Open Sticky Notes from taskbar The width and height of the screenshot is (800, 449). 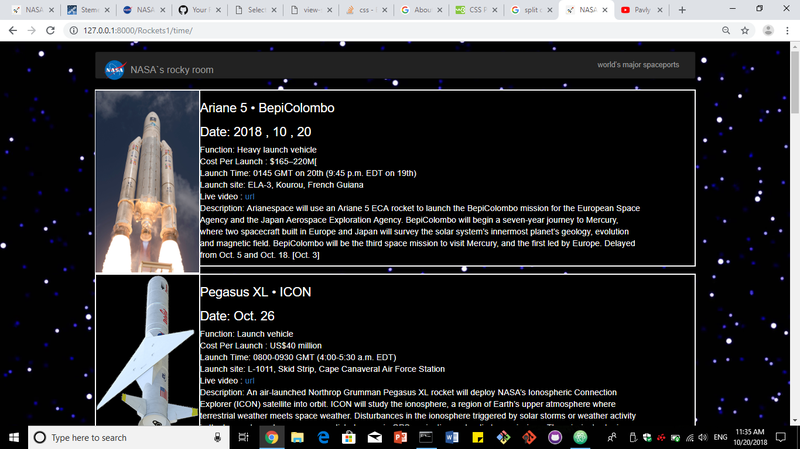pos(478,437)
